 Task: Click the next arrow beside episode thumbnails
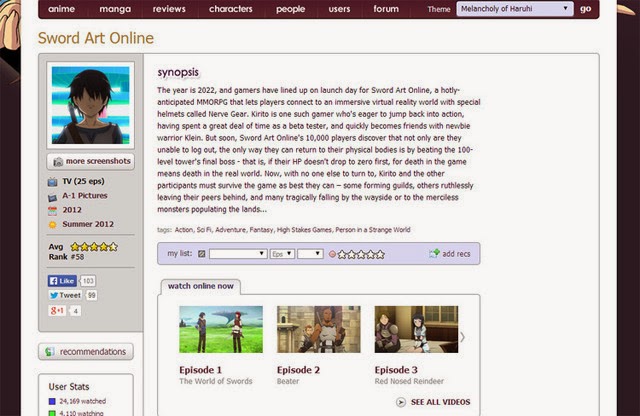click(463, 337)
